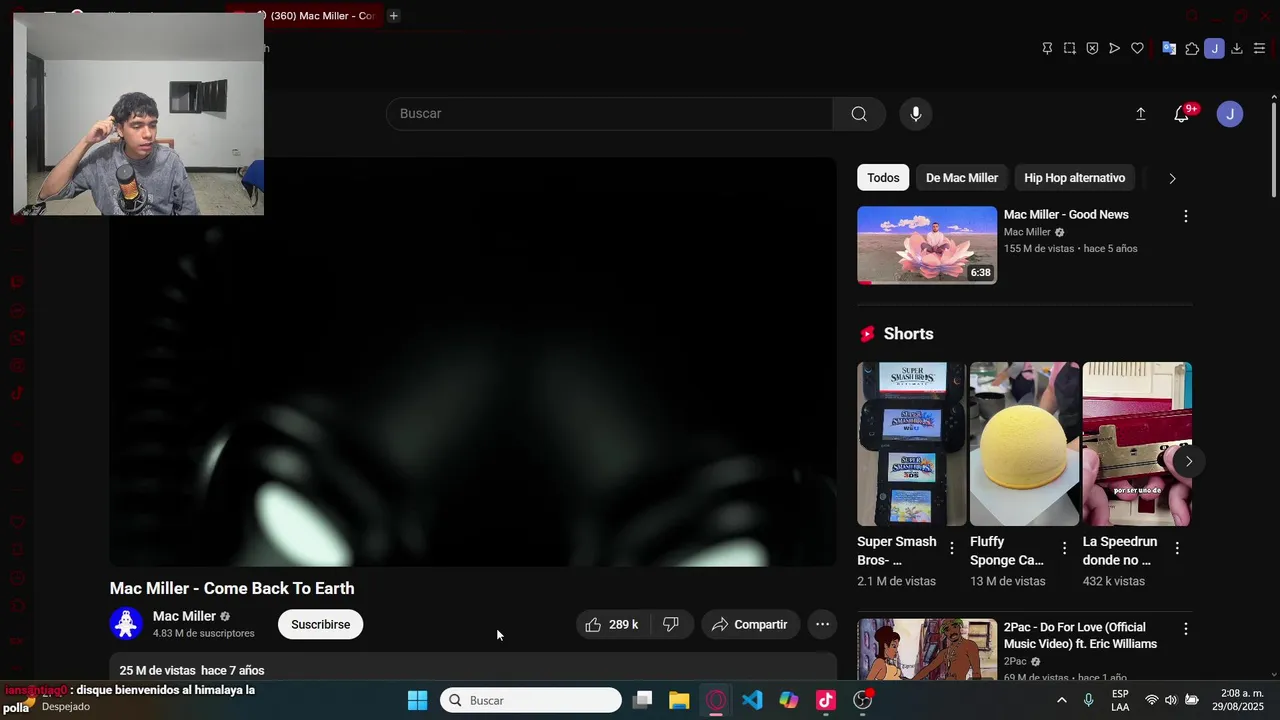Open the taskbar clock and date

tap(1240, 700)
